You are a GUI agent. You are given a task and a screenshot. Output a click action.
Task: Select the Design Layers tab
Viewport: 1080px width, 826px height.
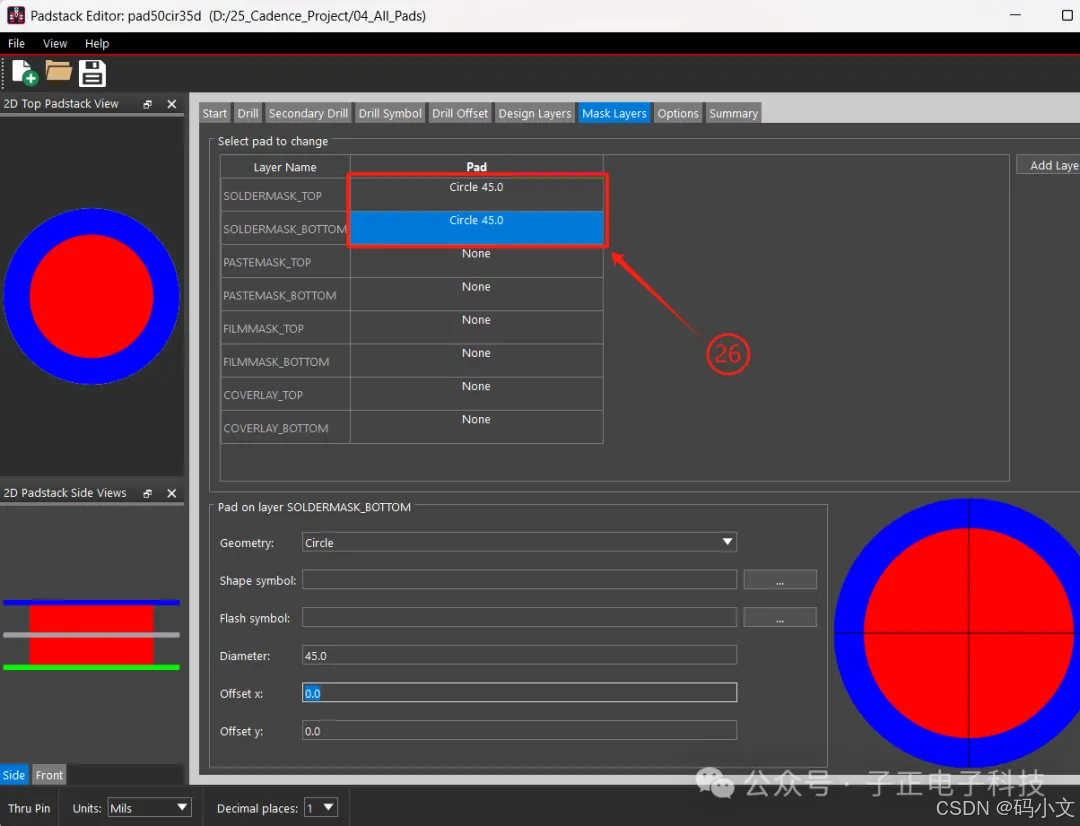click(x=534, y=114)
